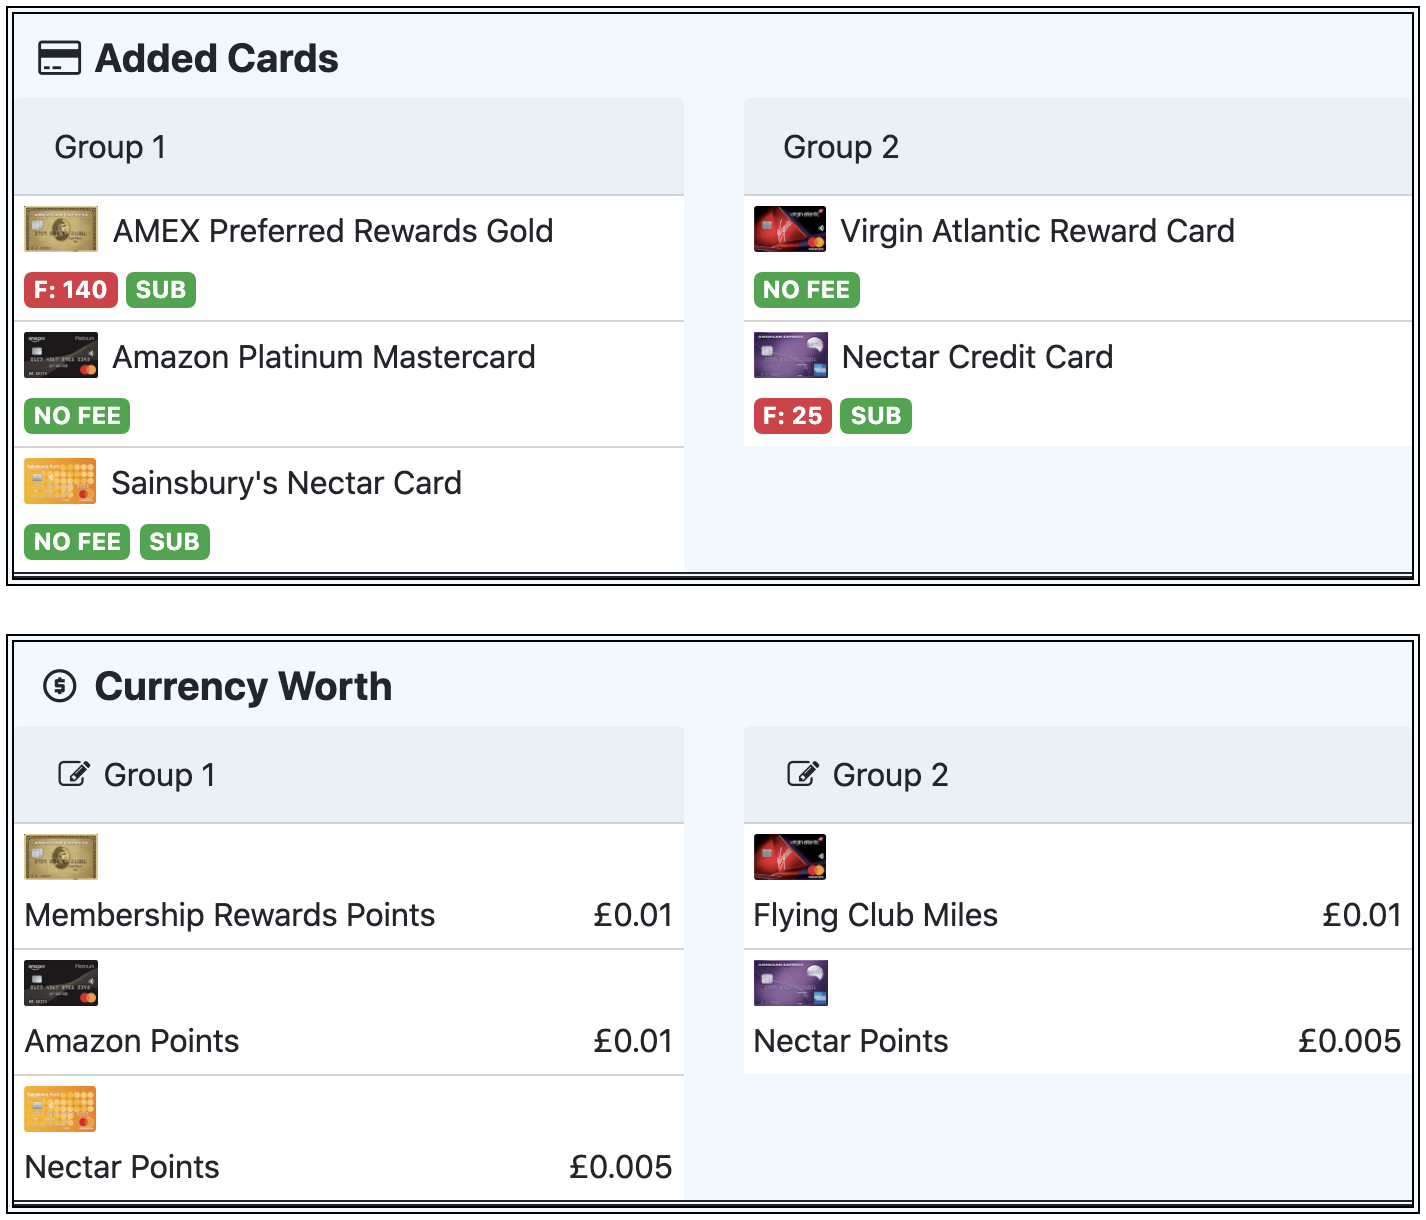This screenshot has height=1220, width=1426.
Task: Edit Group 2 currency worth via pencil icon
Action: tap(803, 774)
